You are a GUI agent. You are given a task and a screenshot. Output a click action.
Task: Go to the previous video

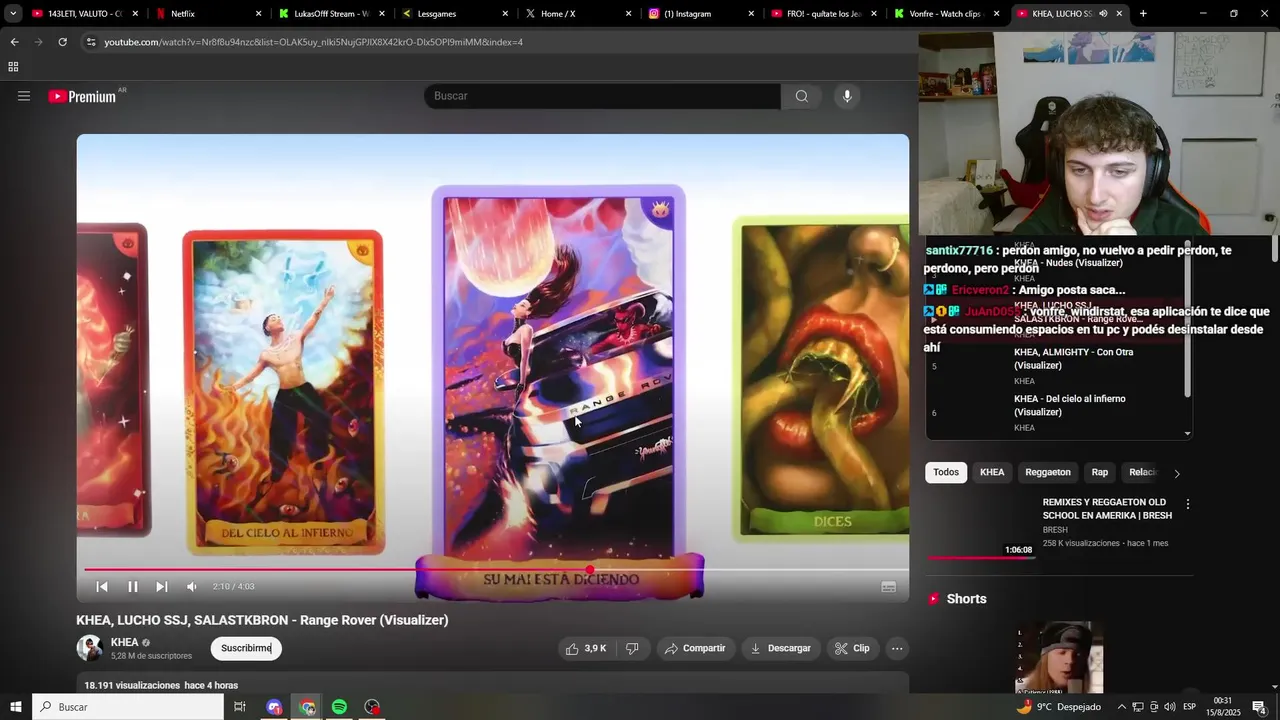pos(102,587)
